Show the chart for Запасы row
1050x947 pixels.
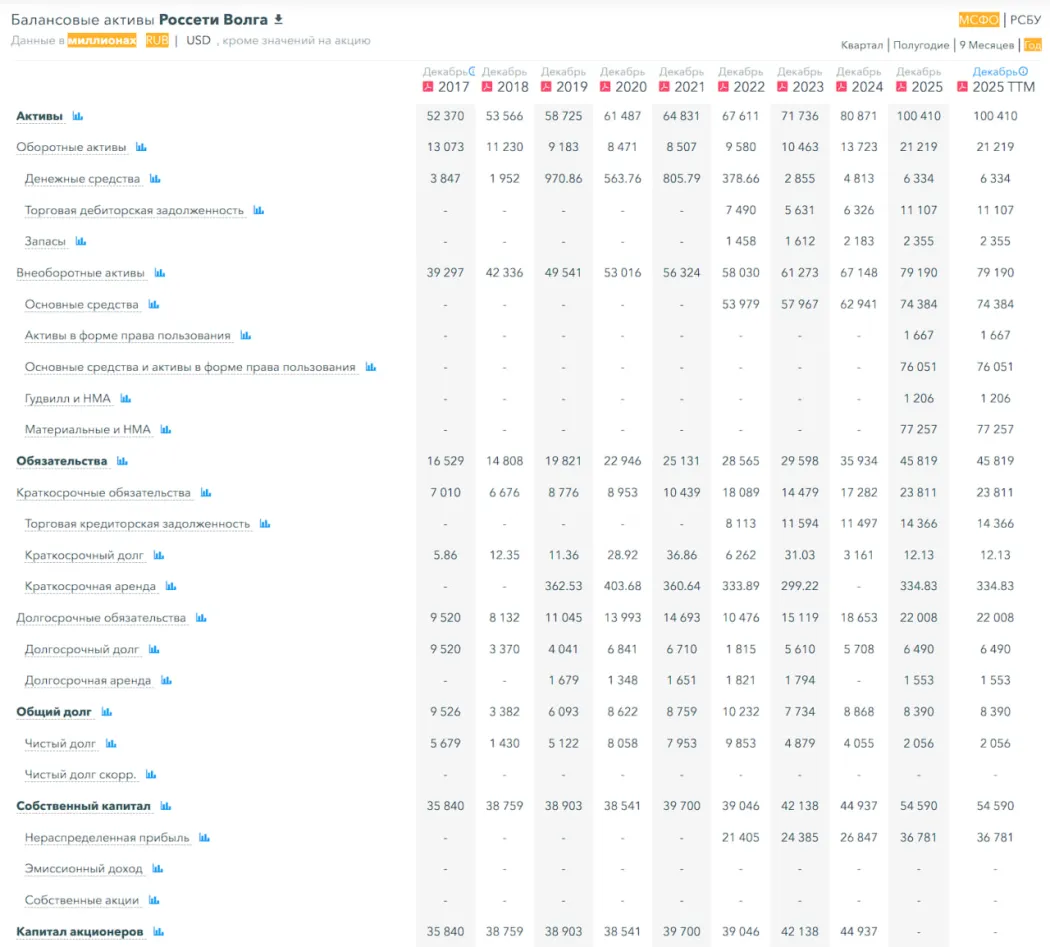(x=81, y=242)
